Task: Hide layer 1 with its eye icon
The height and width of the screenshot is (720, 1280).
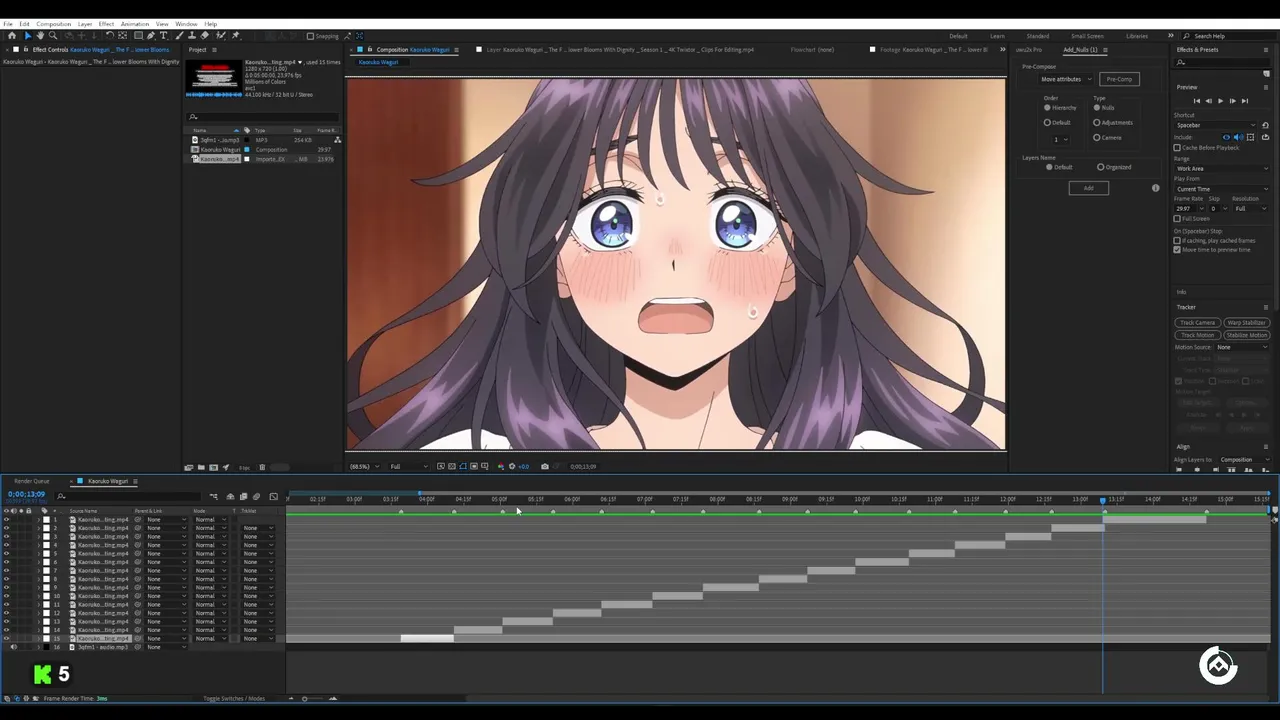Action: point(6,520)
